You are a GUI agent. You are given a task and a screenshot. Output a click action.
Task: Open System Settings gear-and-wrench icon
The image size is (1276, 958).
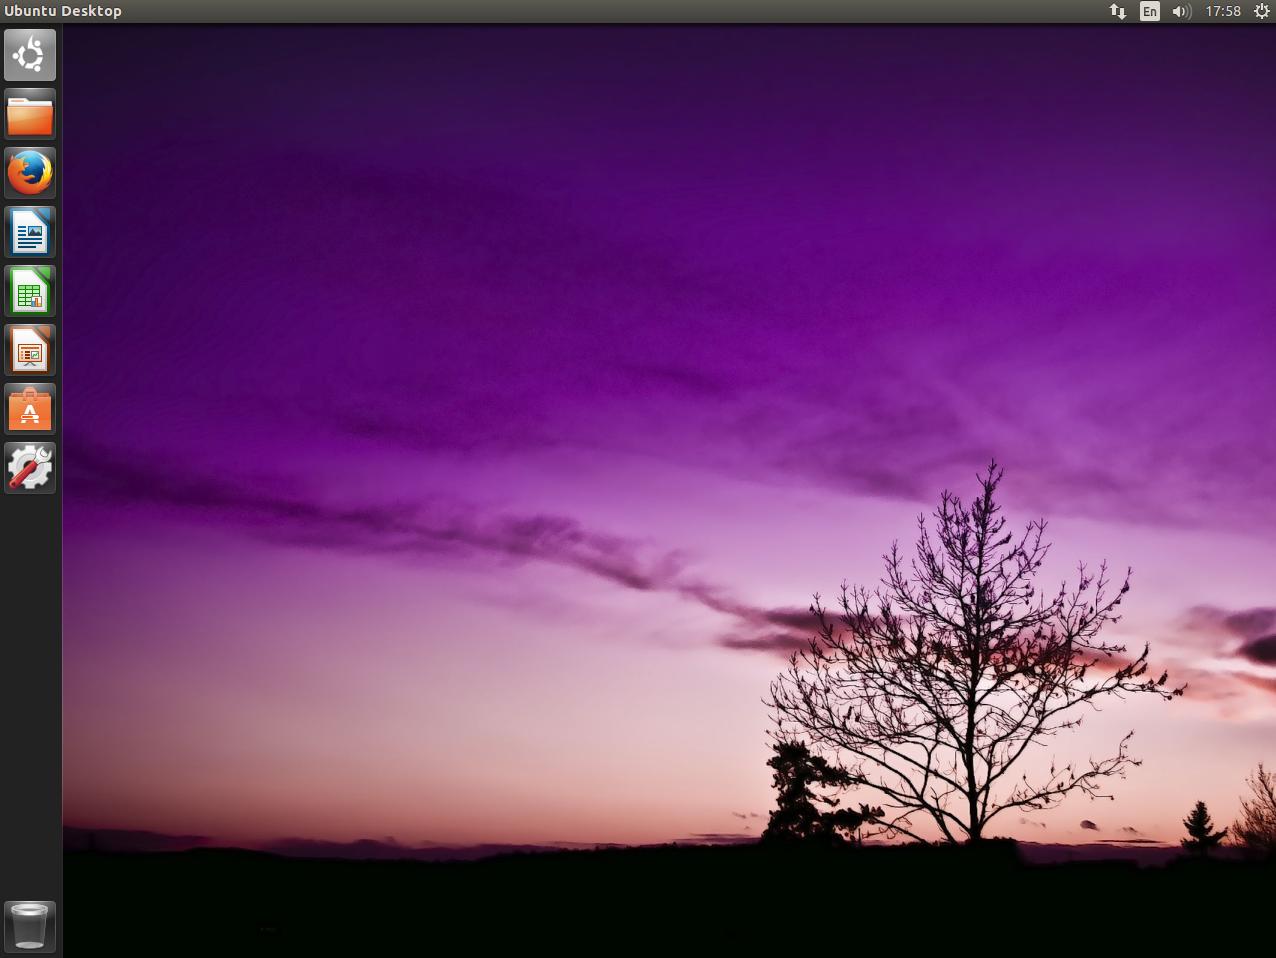30,468
